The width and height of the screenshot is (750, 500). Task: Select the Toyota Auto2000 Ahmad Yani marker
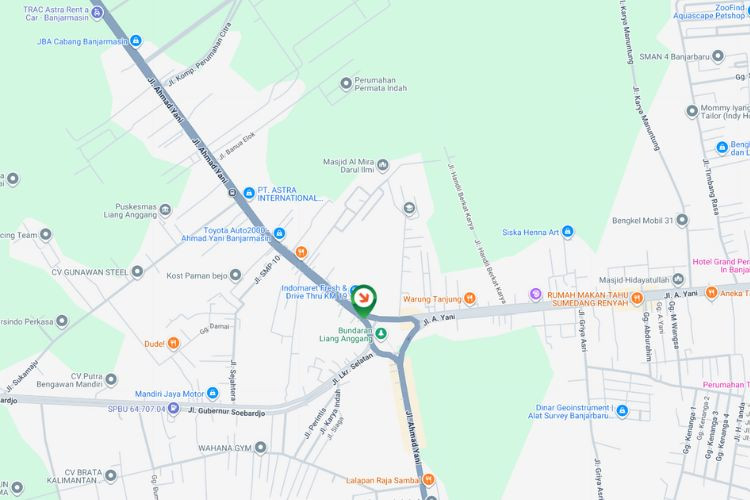[280, 233]
